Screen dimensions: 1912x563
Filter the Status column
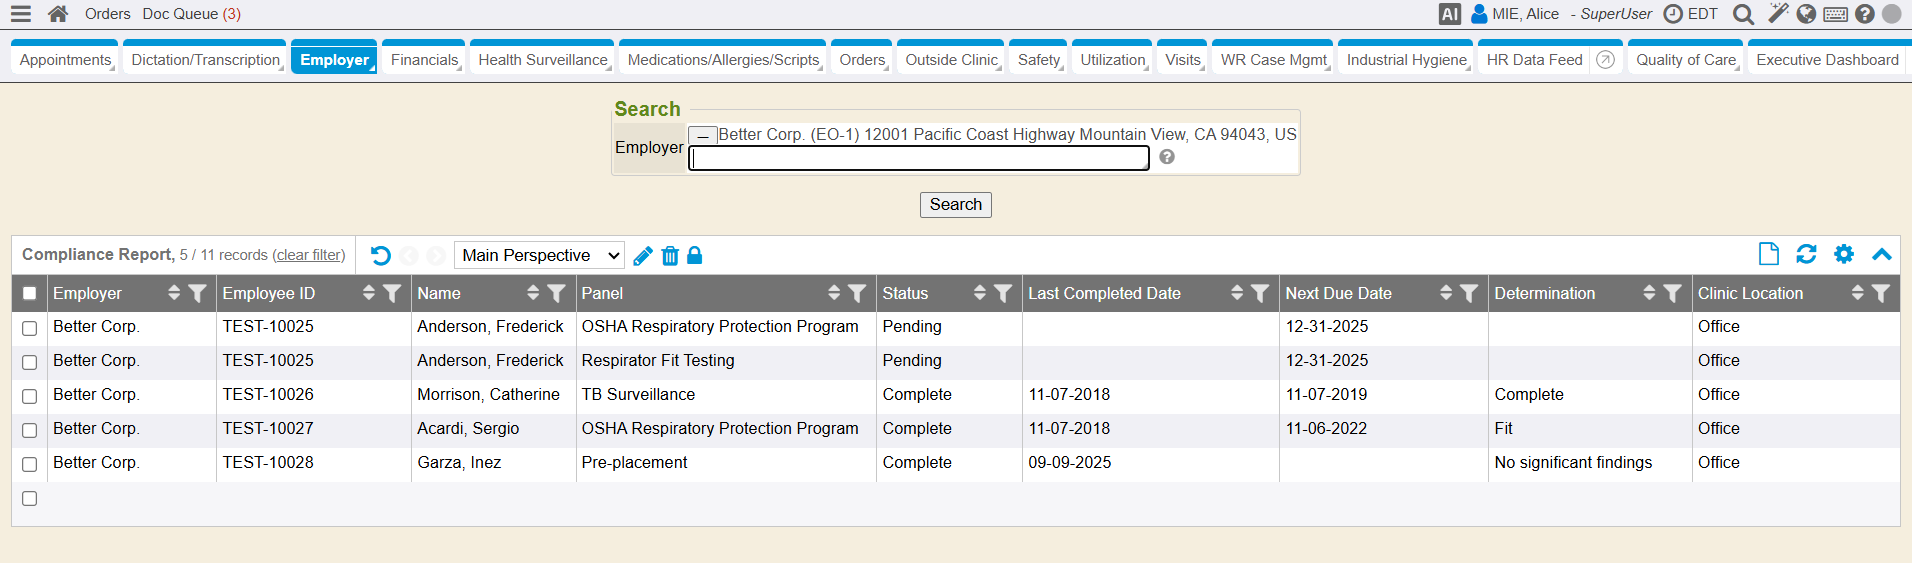point(1003,293)
